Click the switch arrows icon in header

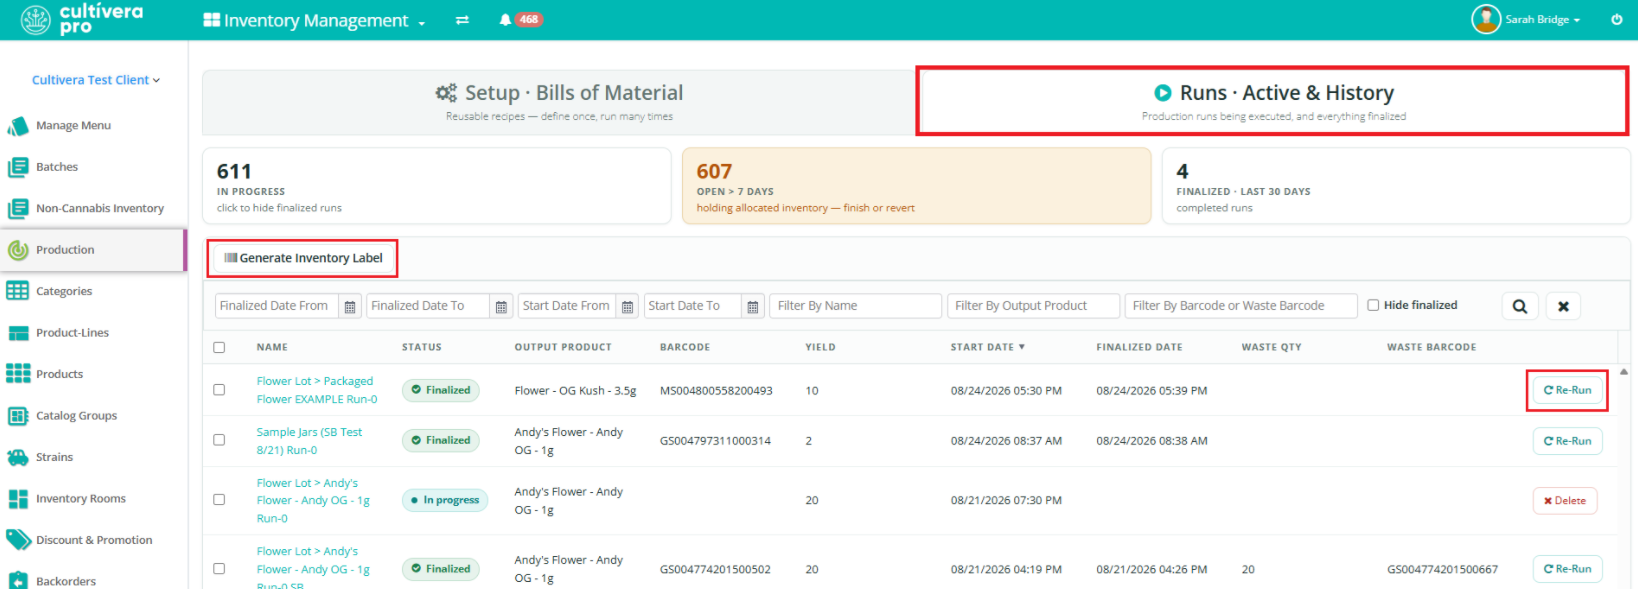[x=462, y=20]
